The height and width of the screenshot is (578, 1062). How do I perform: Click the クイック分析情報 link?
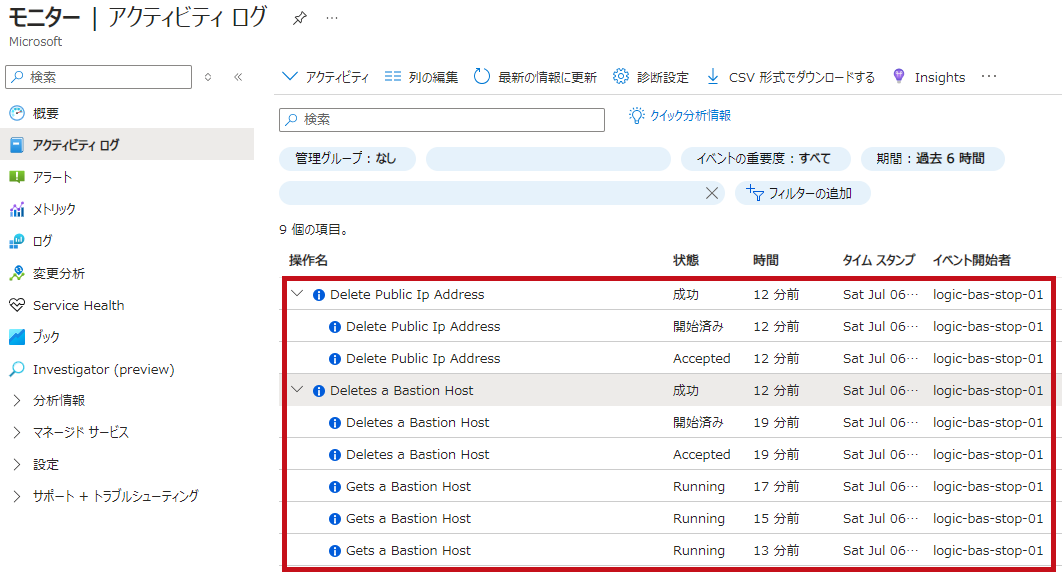(690, 116)
